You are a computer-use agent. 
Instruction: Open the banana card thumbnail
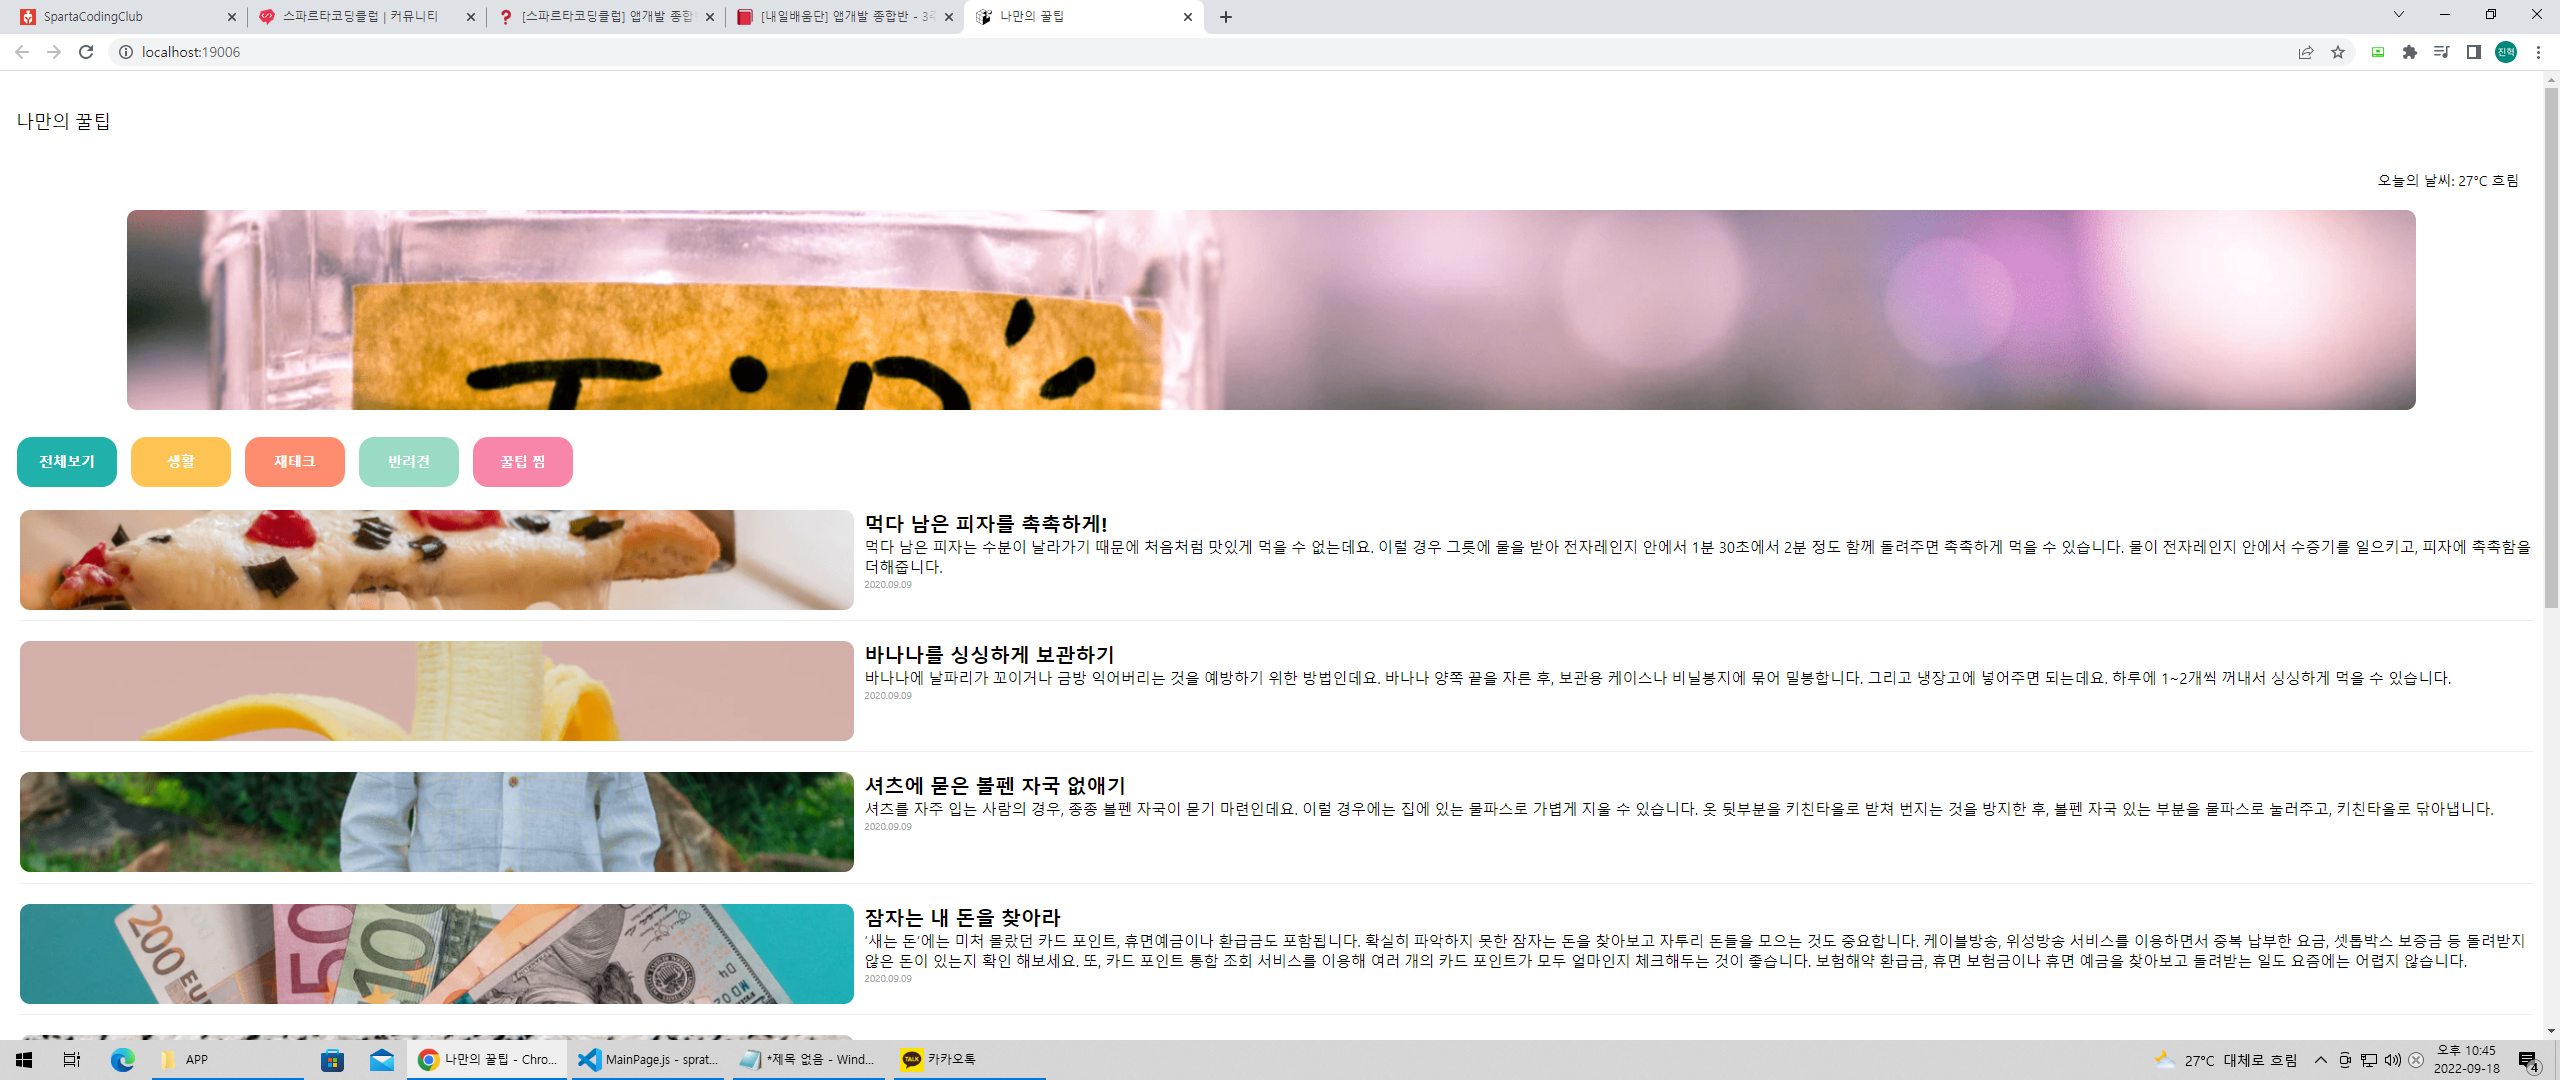click(437, 691)
